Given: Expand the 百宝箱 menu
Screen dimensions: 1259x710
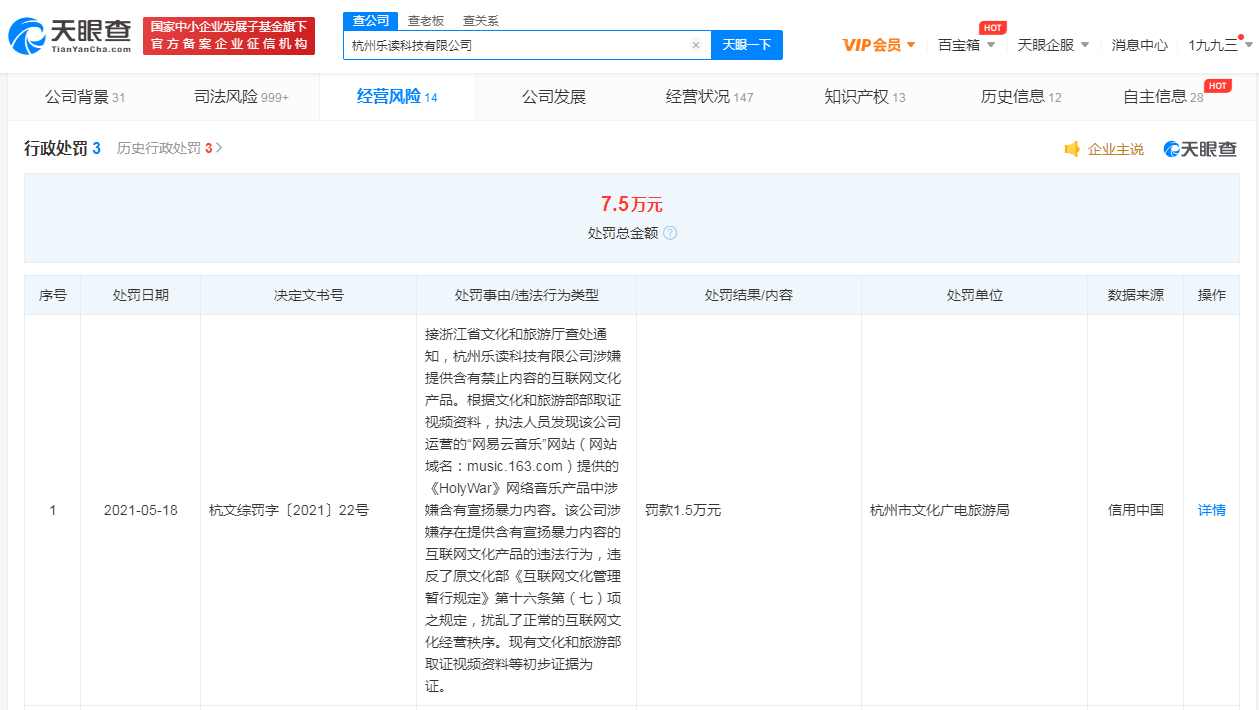Looking at the screenshot, I should [966, 45].
